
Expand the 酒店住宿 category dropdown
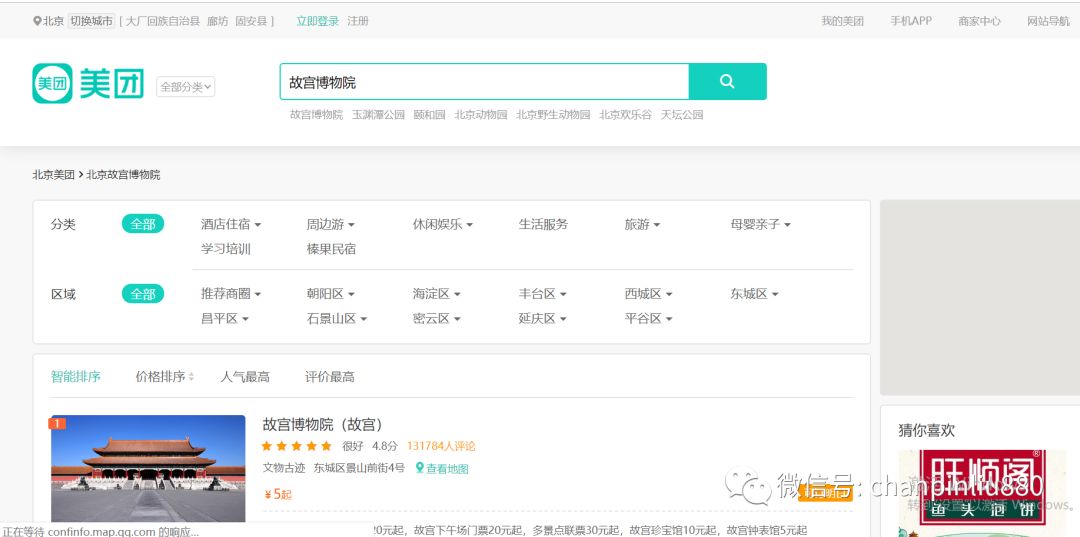coord(231,224)
